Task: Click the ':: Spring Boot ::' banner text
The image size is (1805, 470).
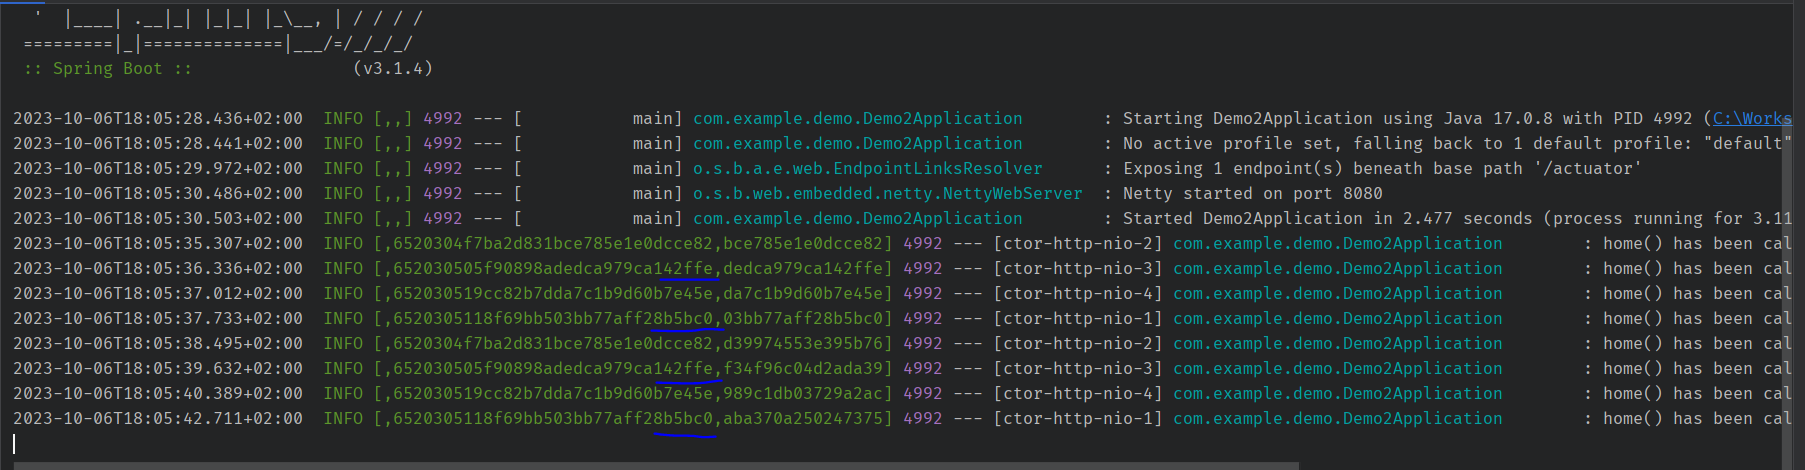Action: (108, 68)
